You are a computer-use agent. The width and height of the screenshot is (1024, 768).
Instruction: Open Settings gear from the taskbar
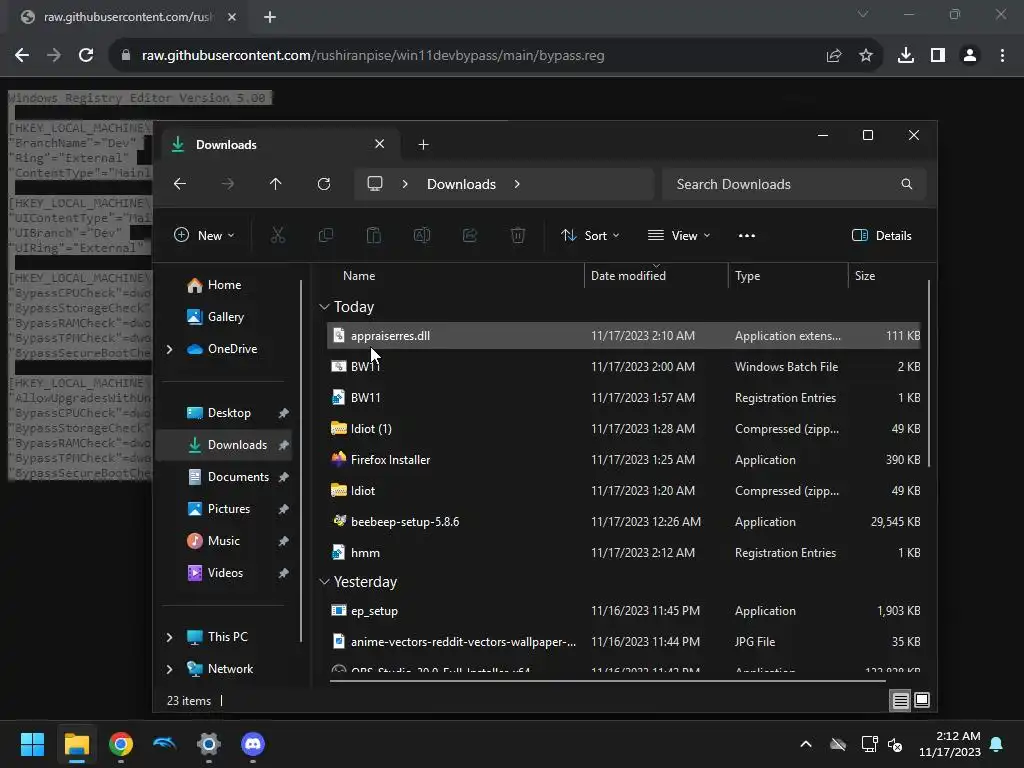pyautogui.click(x=209, y=744)
